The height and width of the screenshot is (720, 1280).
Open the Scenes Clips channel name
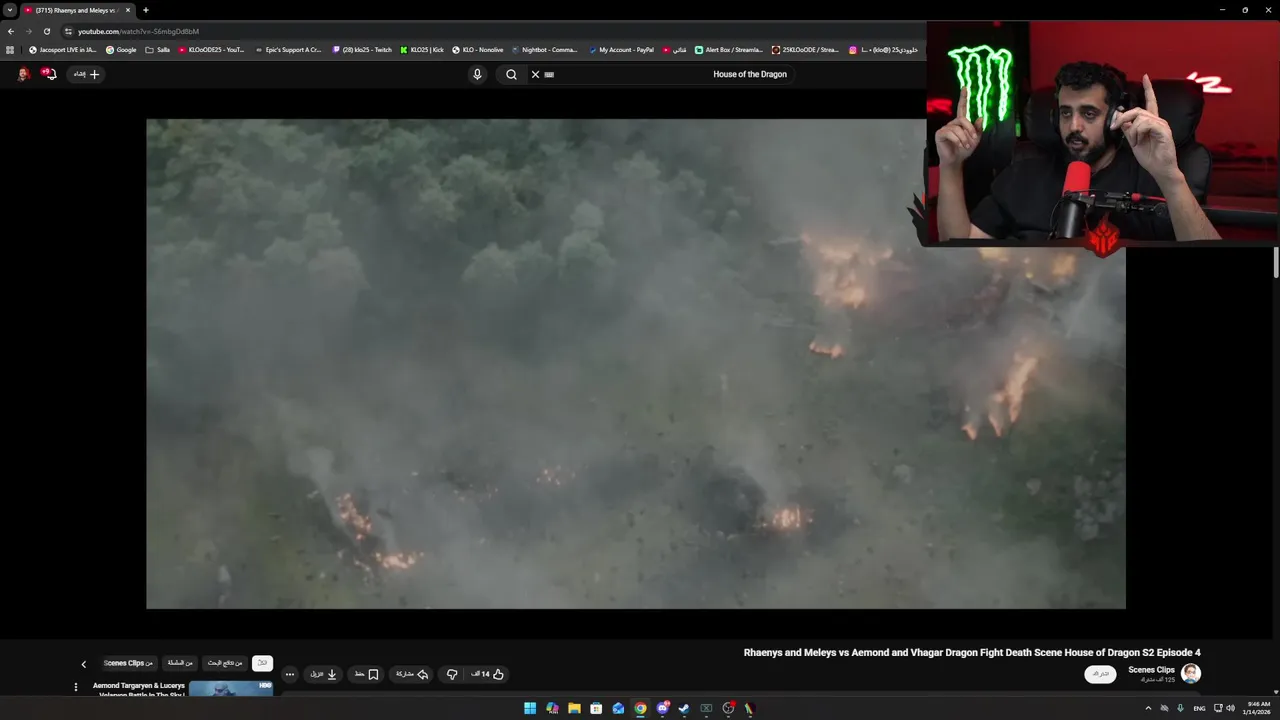tap(1151, 670)
